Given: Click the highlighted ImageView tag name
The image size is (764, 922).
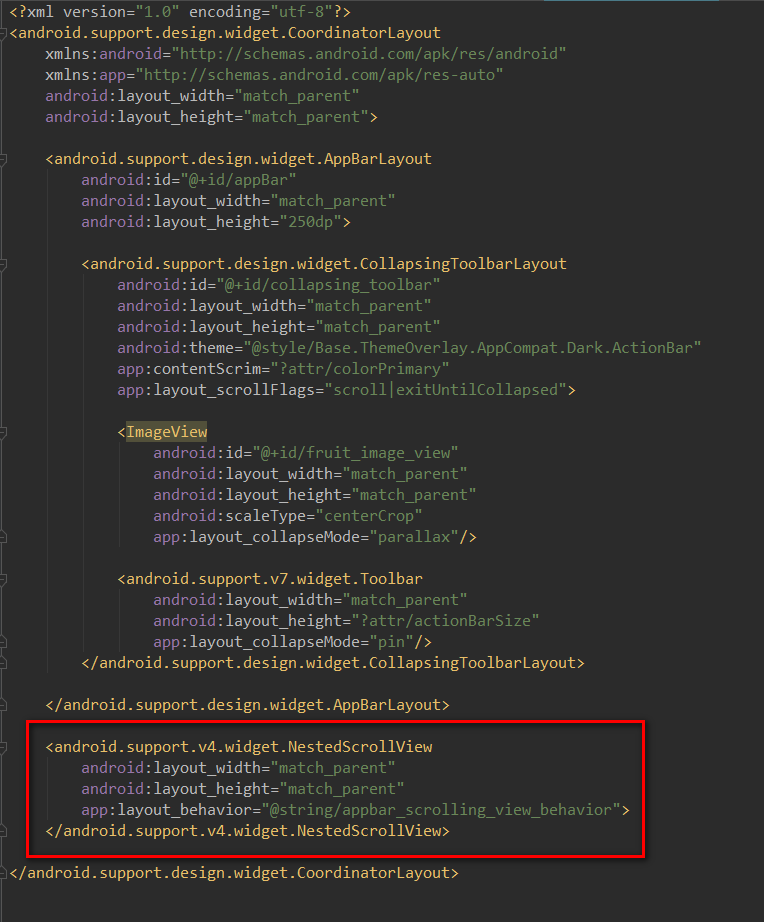Looking at the screenshot, I should tap(166, 432).
